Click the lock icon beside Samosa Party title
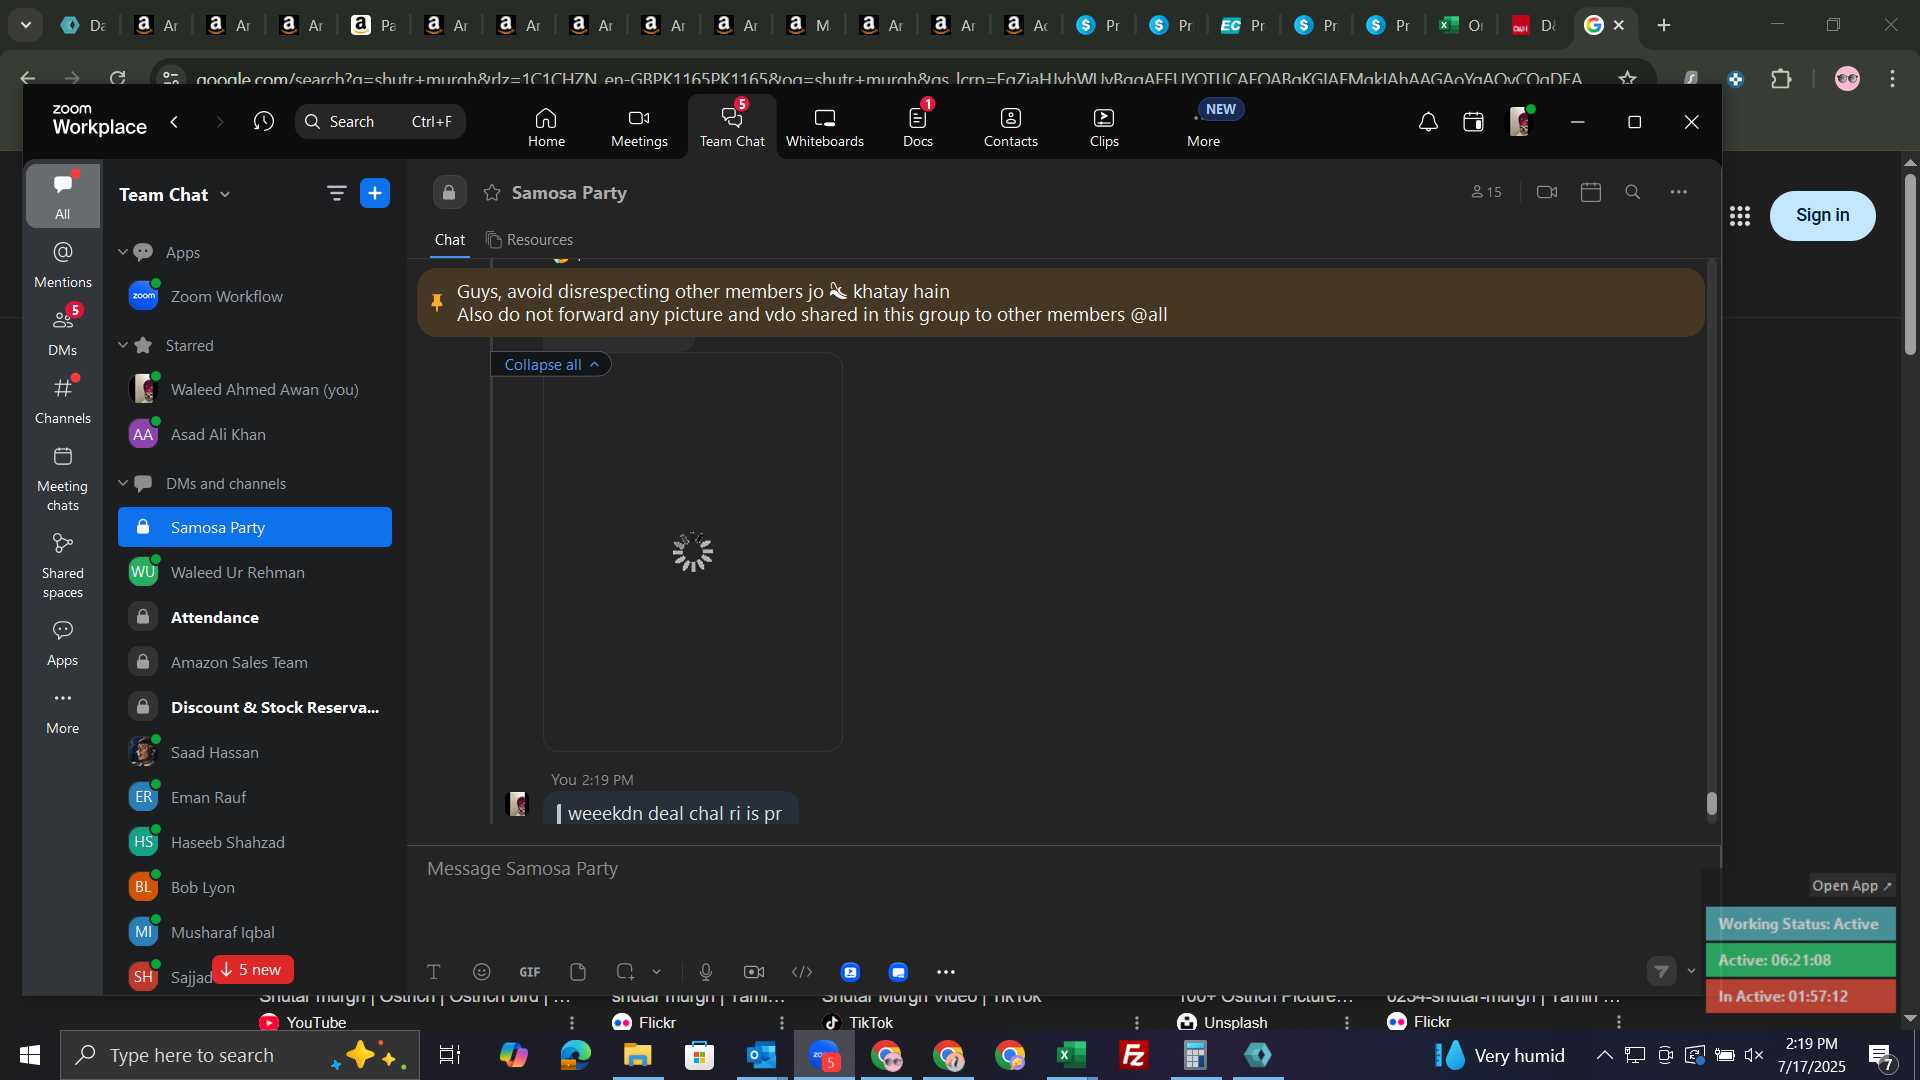Viewport: 1920px width, 1080px height. pyautogui.click(x=449, y=193)
